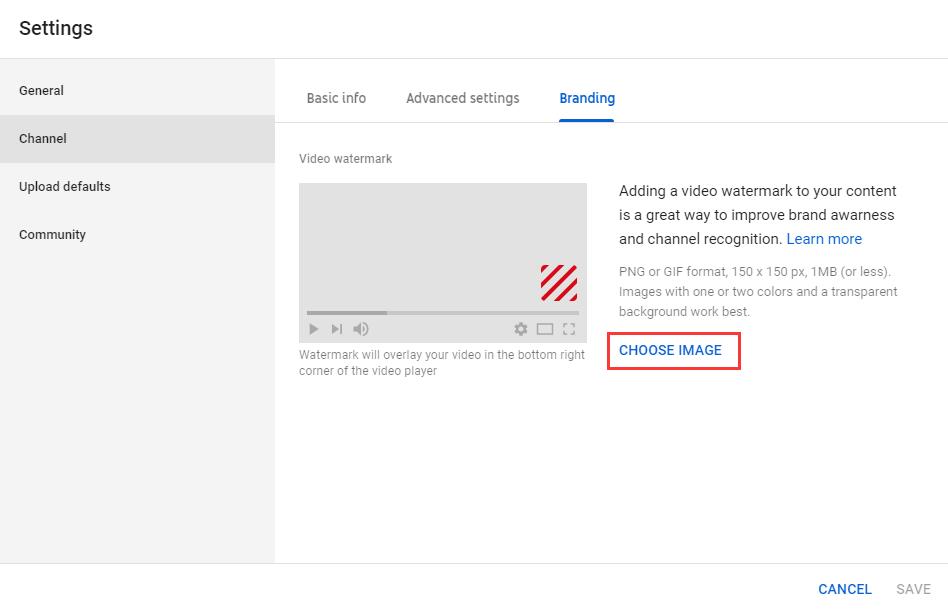Switch to the Advanced settings tab
The height and width of the screenshot is (611, 948).
pyautogui.click(x=463, y=98)
